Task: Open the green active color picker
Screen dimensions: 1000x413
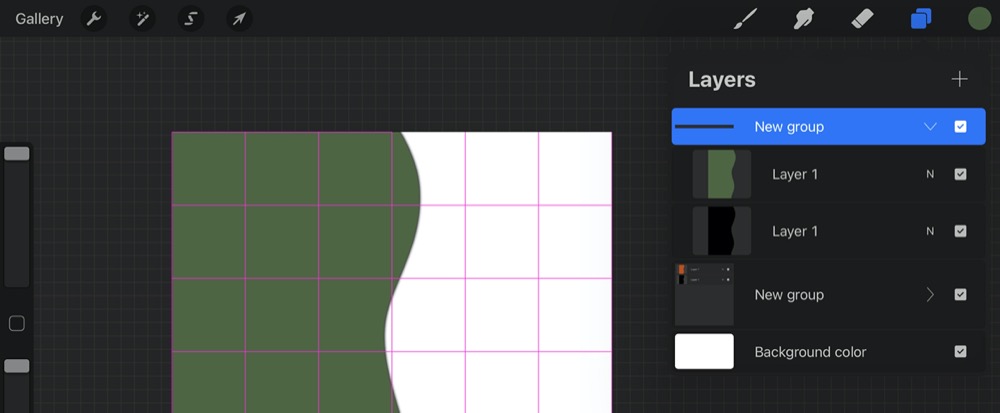Action: 979,19
